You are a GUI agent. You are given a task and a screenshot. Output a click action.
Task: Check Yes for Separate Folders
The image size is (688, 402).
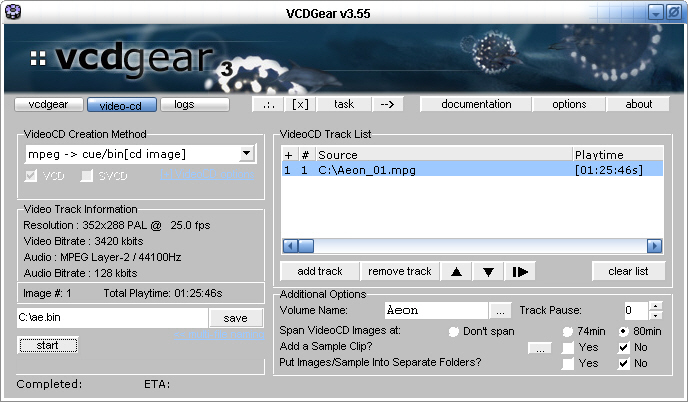568,363
